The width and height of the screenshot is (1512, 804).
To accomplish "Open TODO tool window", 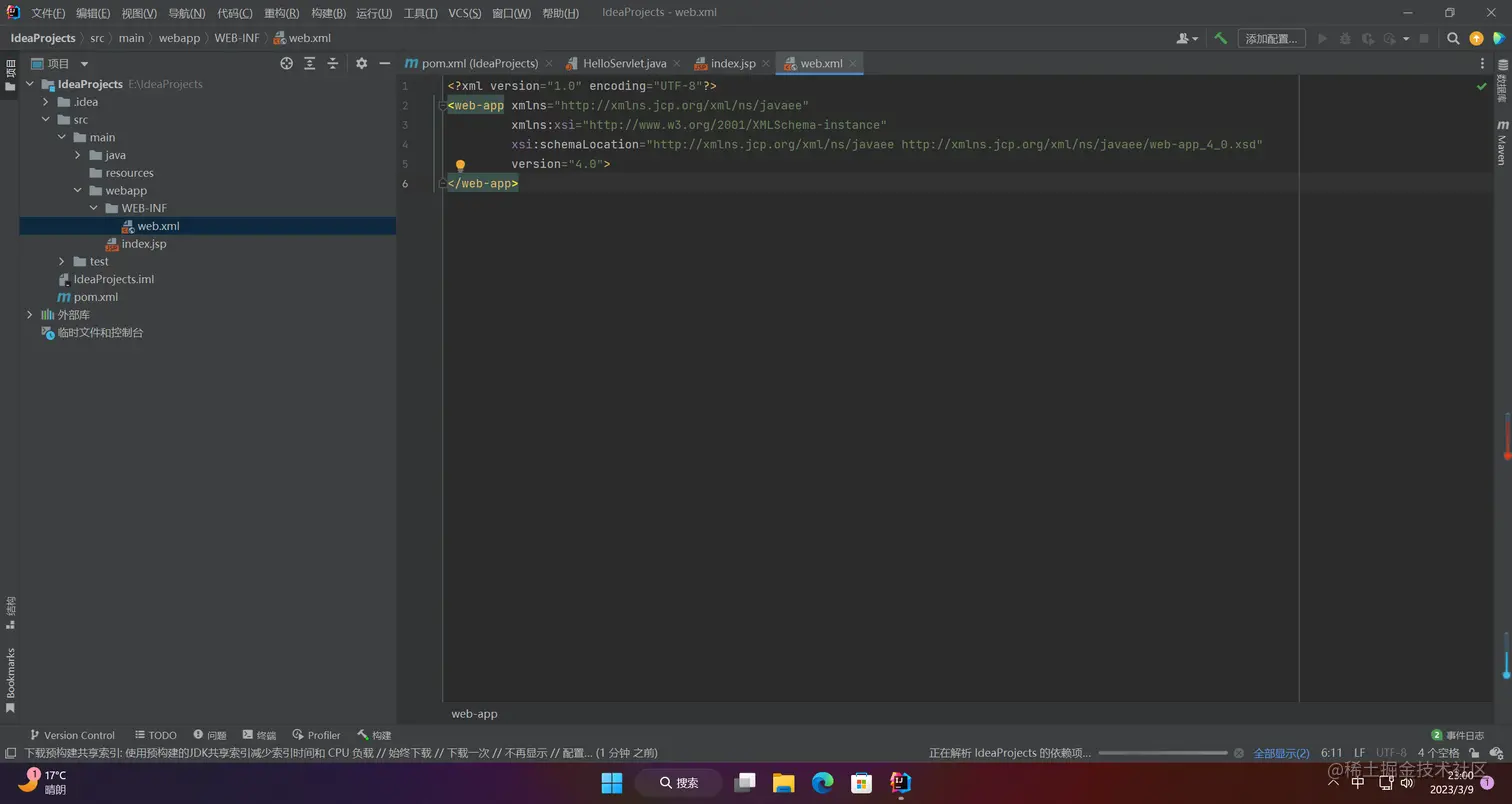I will pyautogui.click(x=155, y=735).
